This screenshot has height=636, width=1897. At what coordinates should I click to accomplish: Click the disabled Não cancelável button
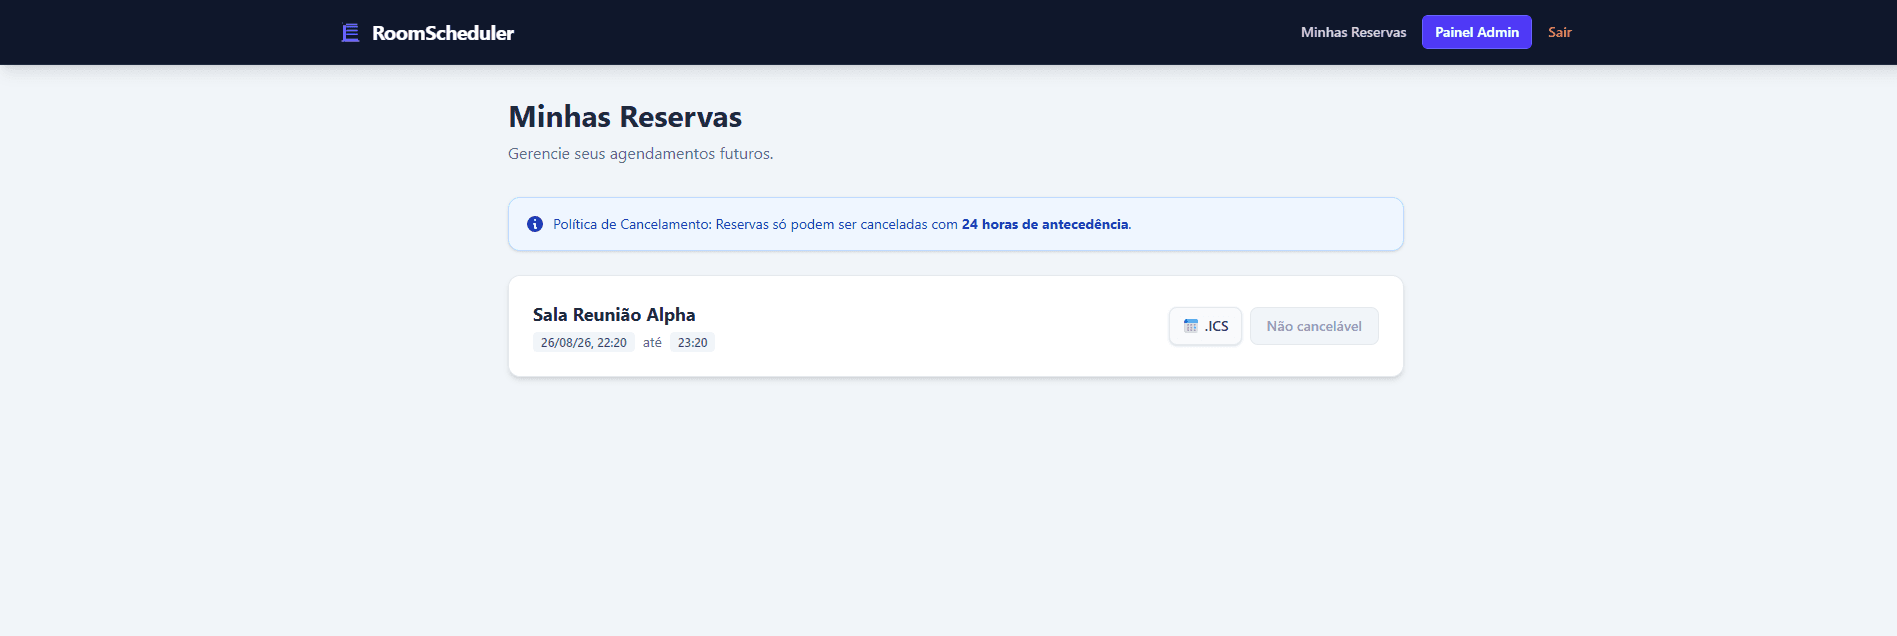1314,326
